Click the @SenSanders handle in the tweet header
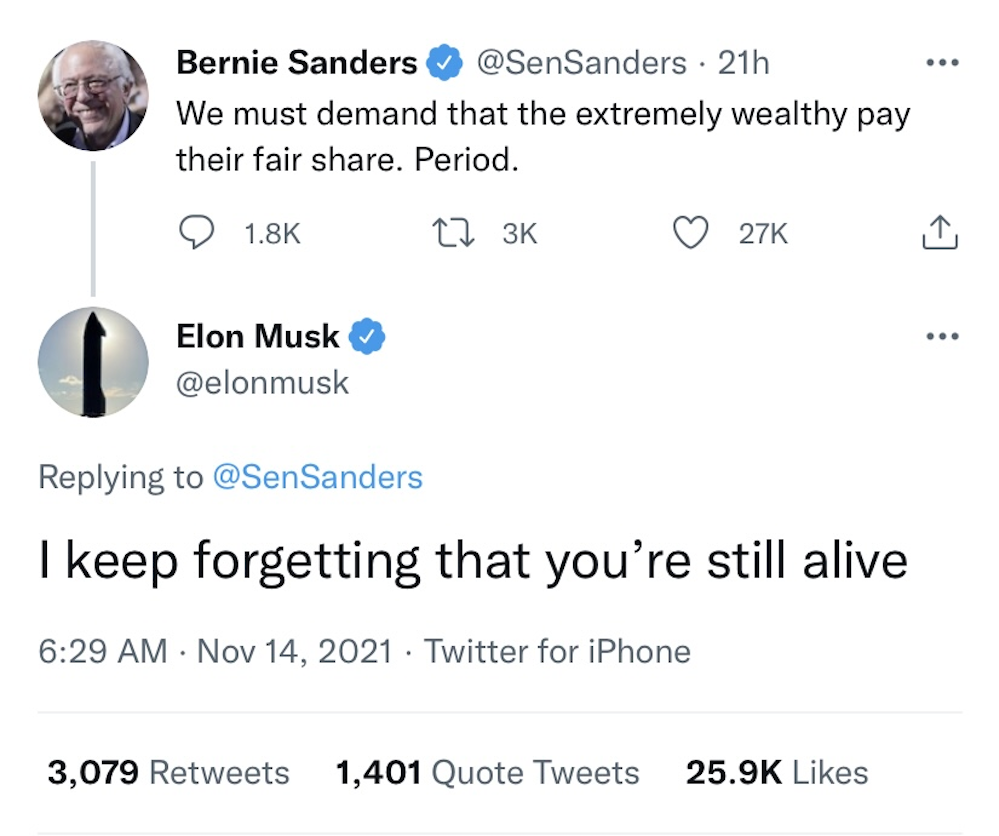Viewport: 999px width, 836px height. (x=581, y=64)
